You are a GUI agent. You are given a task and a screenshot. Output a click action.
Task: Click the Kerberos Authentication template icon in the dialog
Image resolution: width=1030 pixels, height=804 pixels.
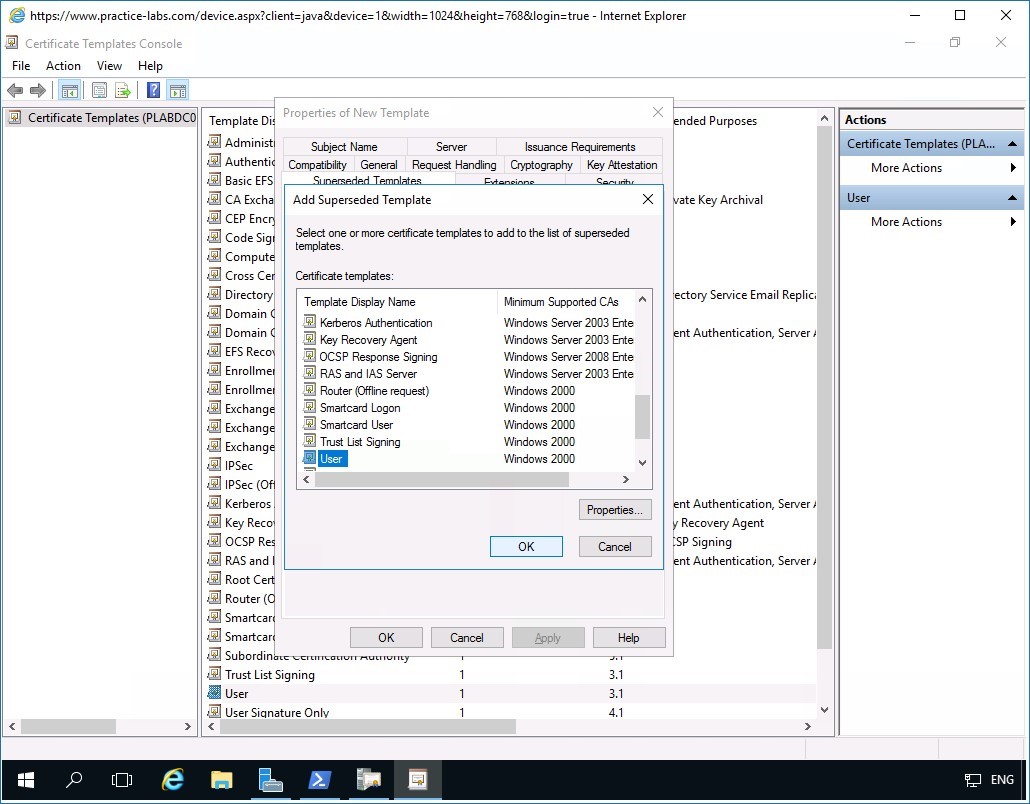click(309, 322)
